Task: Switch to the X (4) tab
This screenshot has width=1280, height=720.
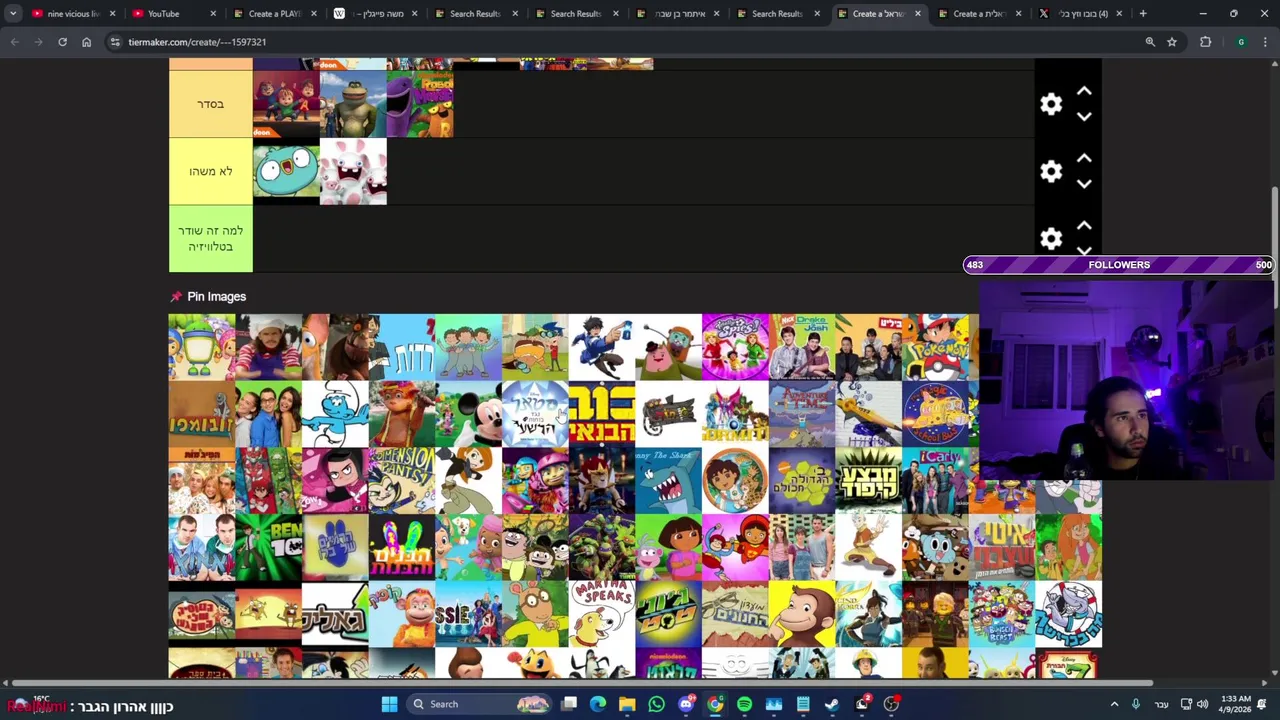Action: [x=1078, y=14]
